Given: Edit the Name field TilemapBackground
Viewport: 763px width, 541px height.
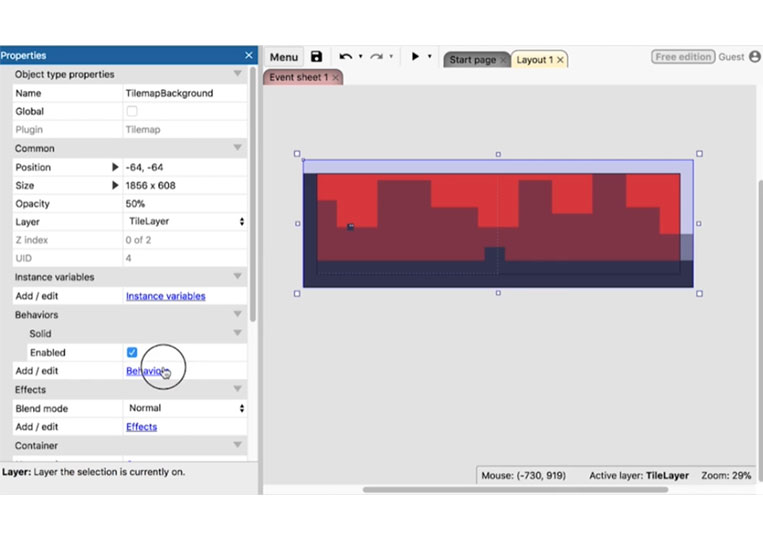Looking at the screenshot, I should [x=185, y=93].
